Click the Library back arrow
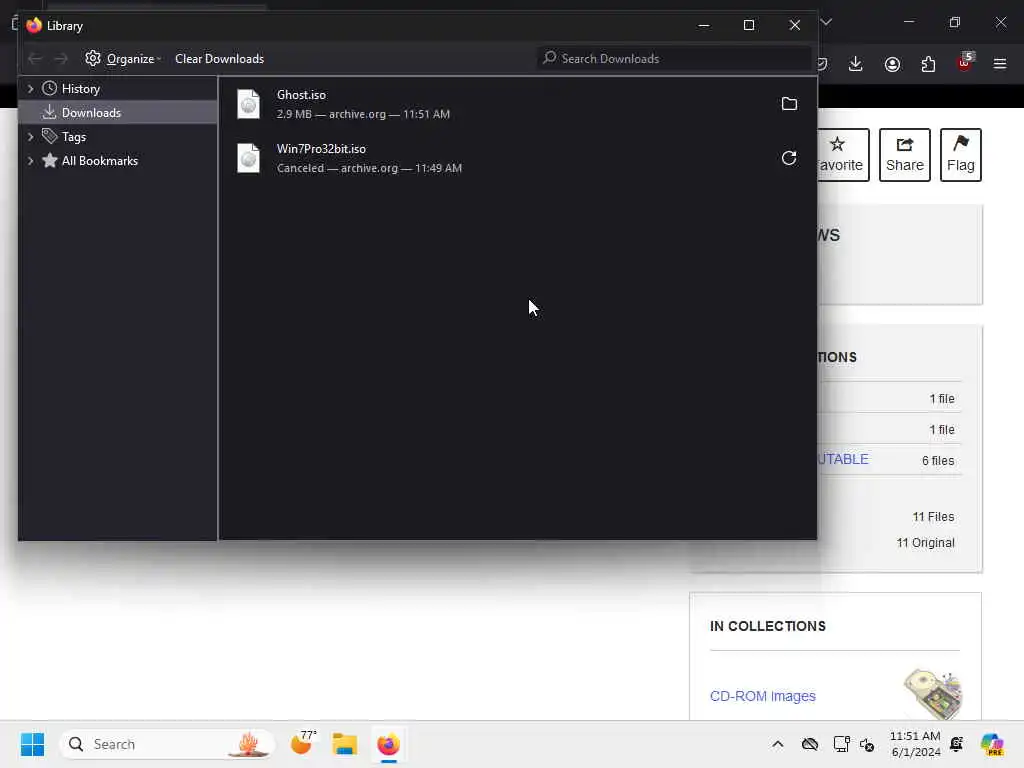 [x=35, y=59]
